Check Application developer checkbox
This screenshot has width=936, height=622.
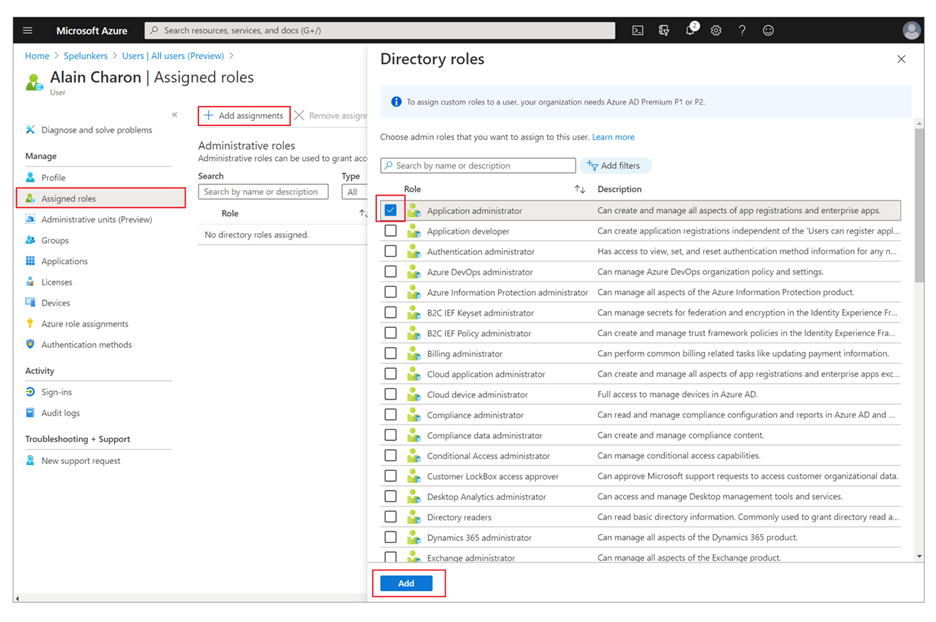[x=390, y=231]
